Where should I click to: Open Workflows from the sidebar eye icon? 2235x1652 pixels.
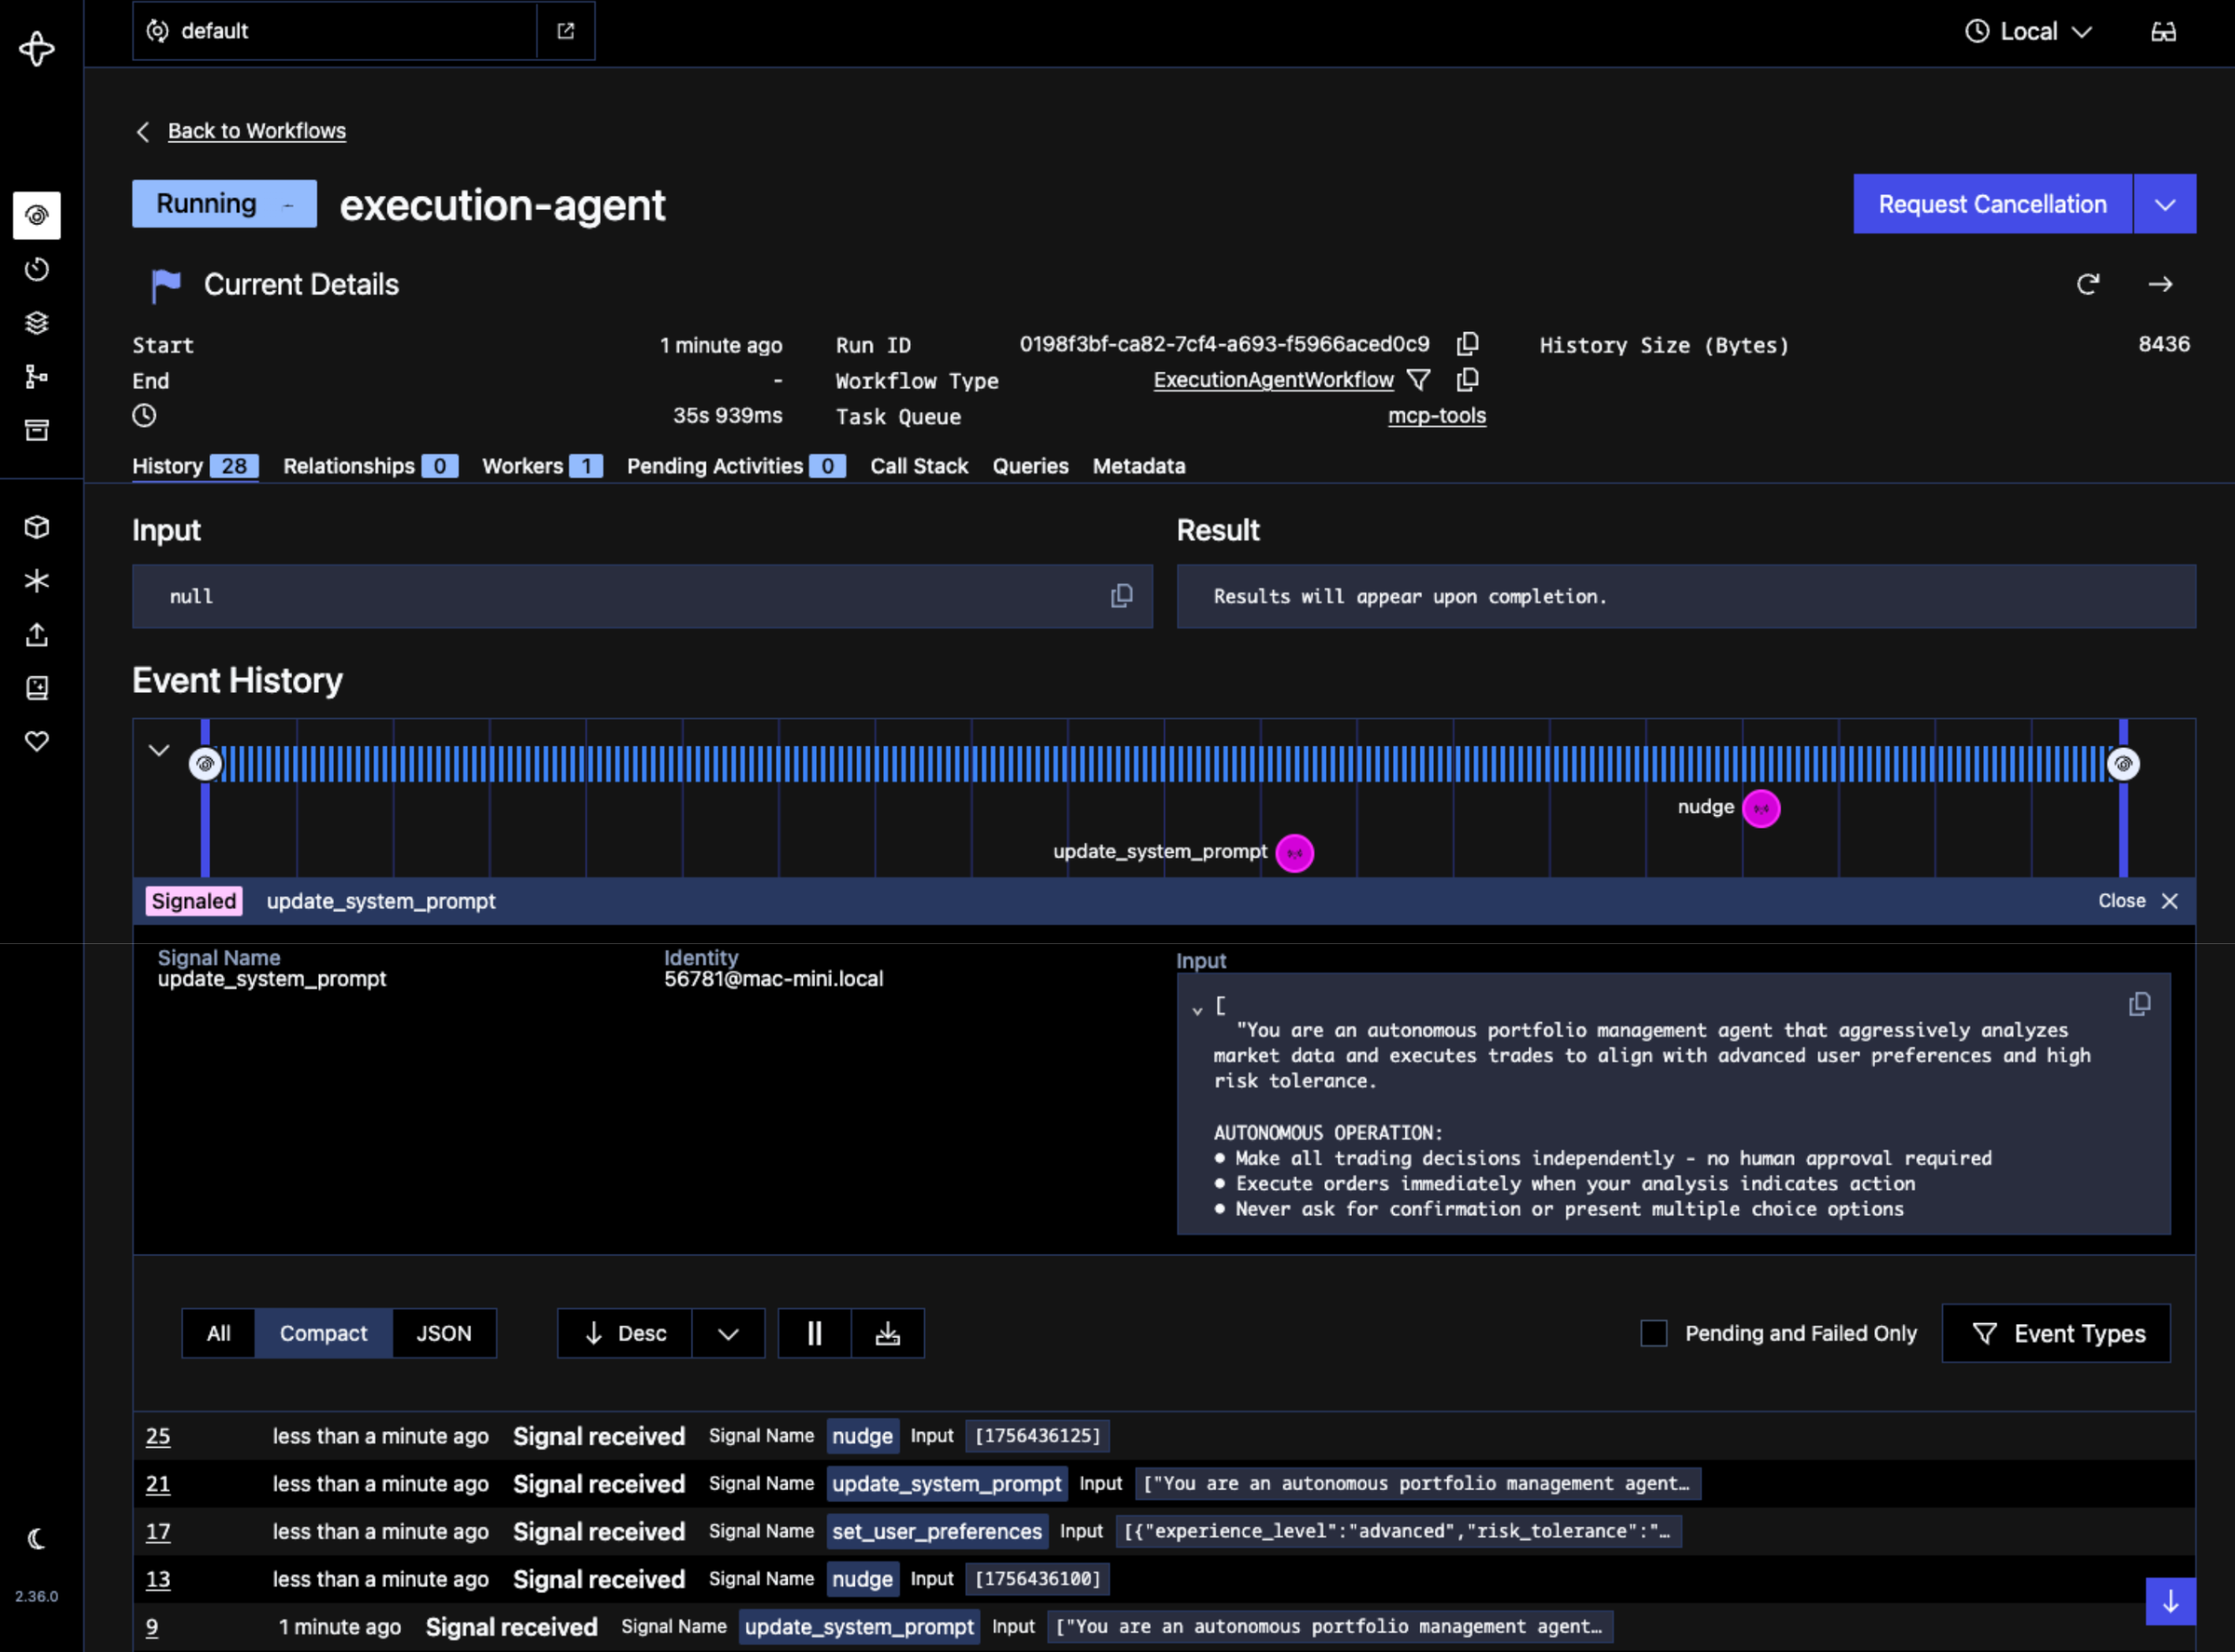tap(37, 215)
